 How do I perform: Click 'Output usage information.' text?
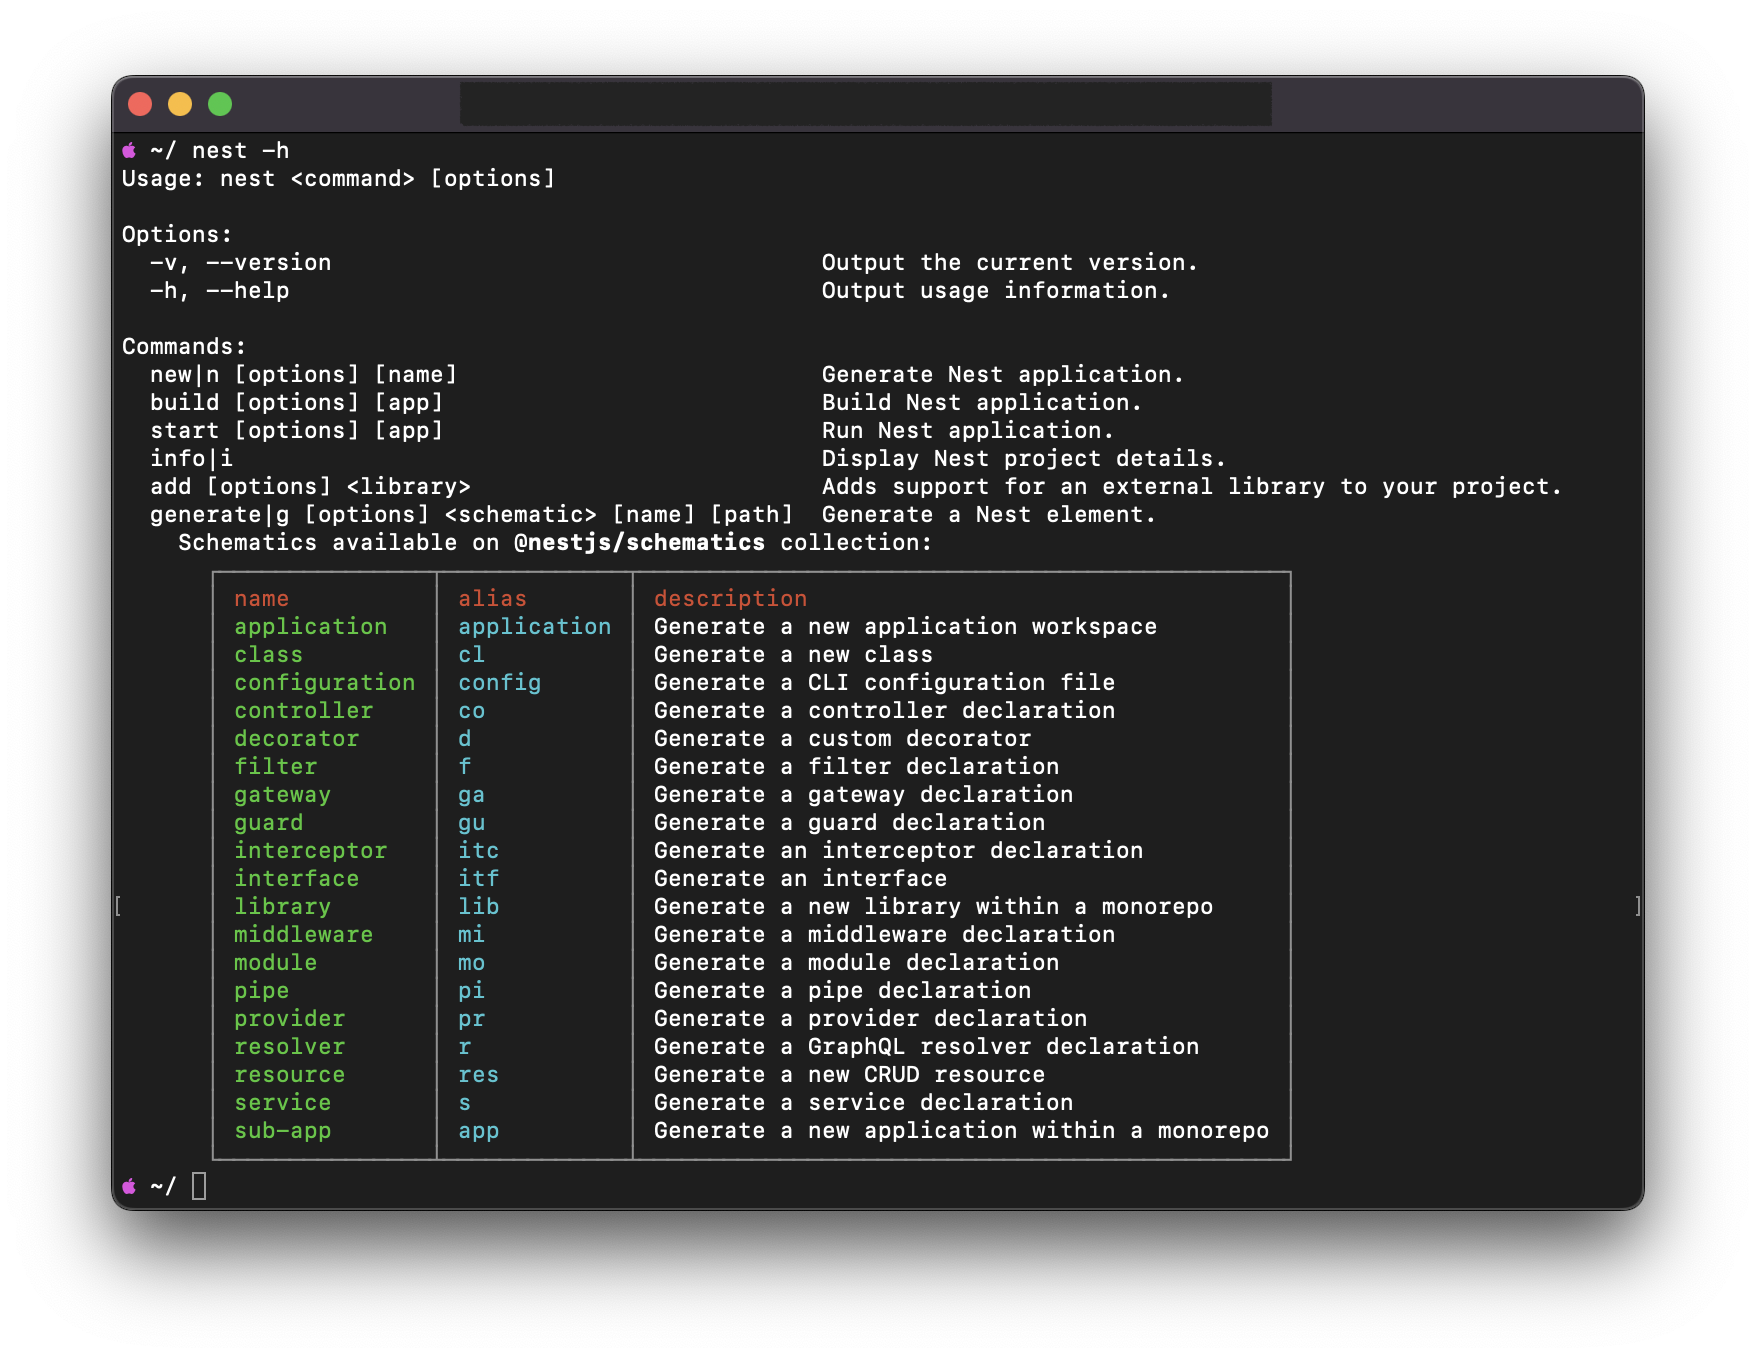[x=996, y=291]
